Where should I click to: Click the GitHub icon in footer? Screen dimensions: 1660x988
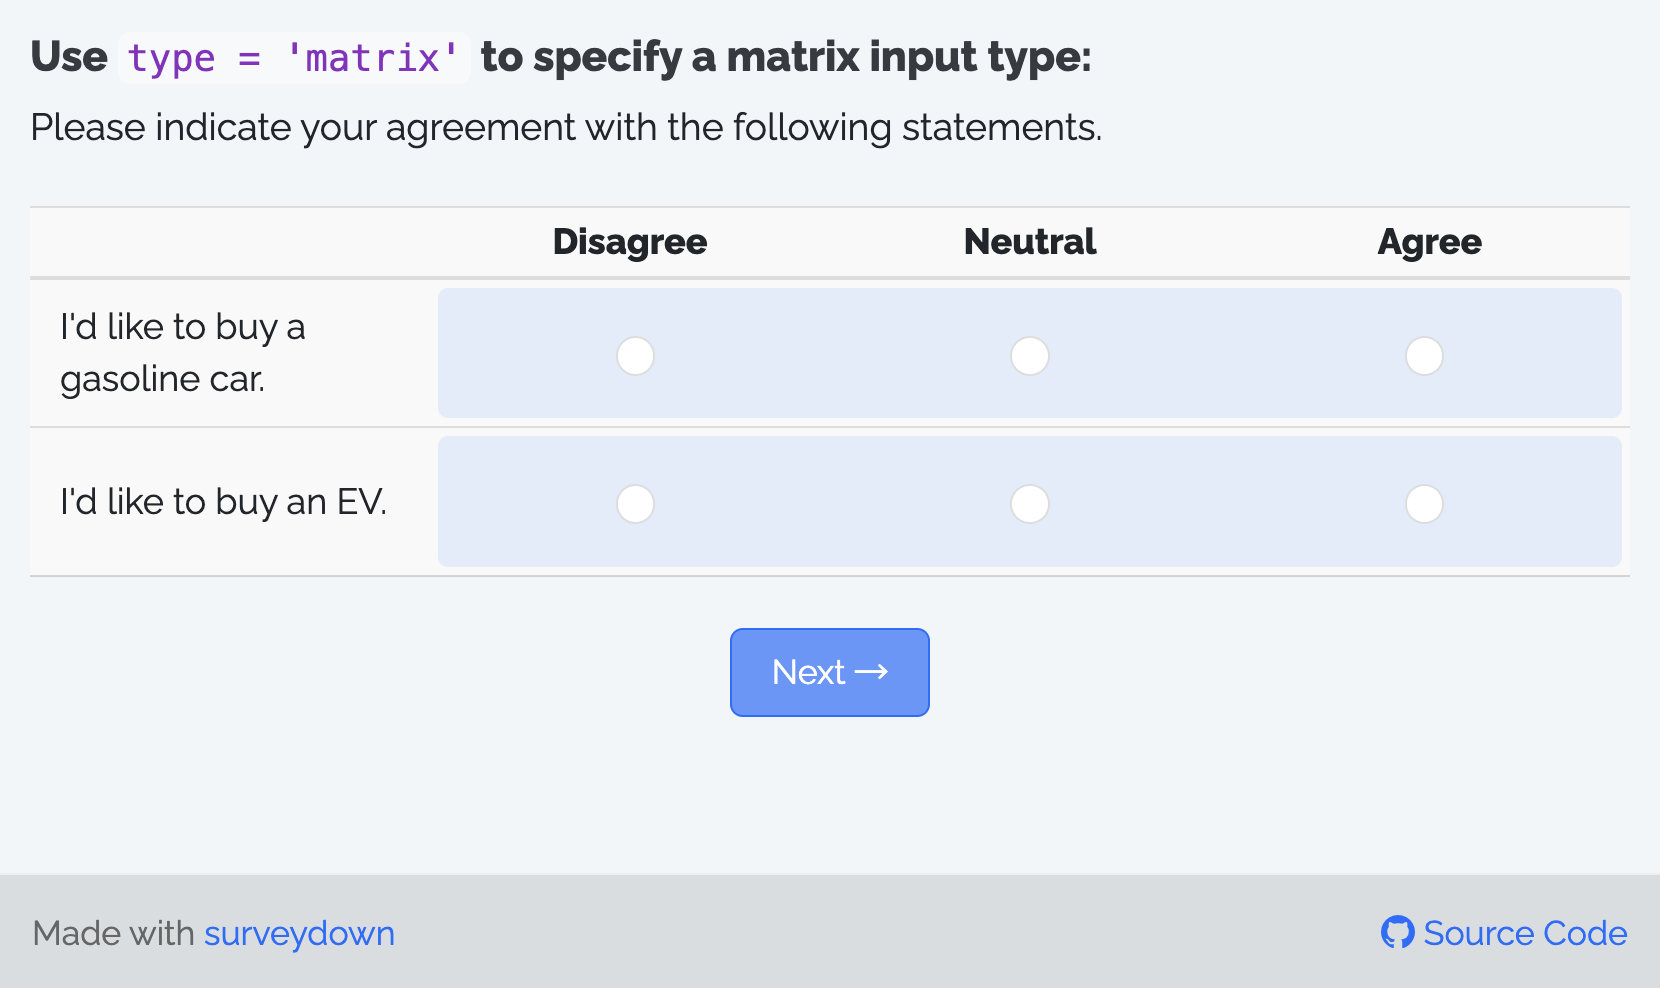[1397, 932]
